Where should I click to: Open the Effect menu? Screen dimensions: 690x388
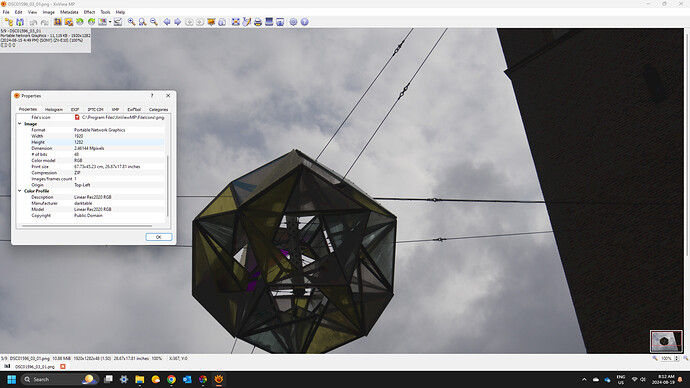(x=89, y=12)
